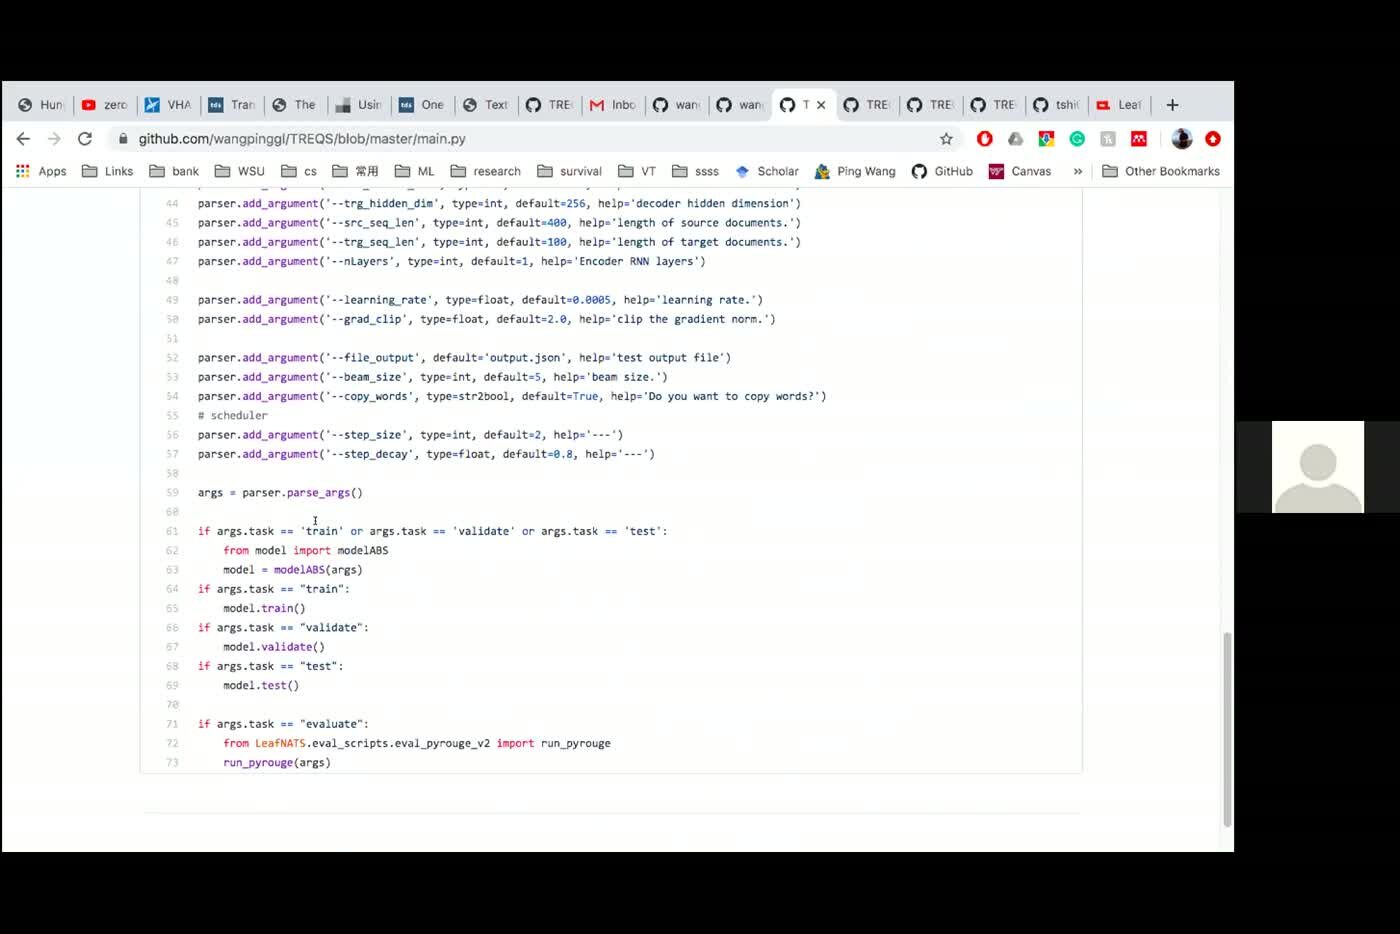1400x934 pixels.
Task: Click 'model.validate()' on line 67
Action: tap(274, 647)
